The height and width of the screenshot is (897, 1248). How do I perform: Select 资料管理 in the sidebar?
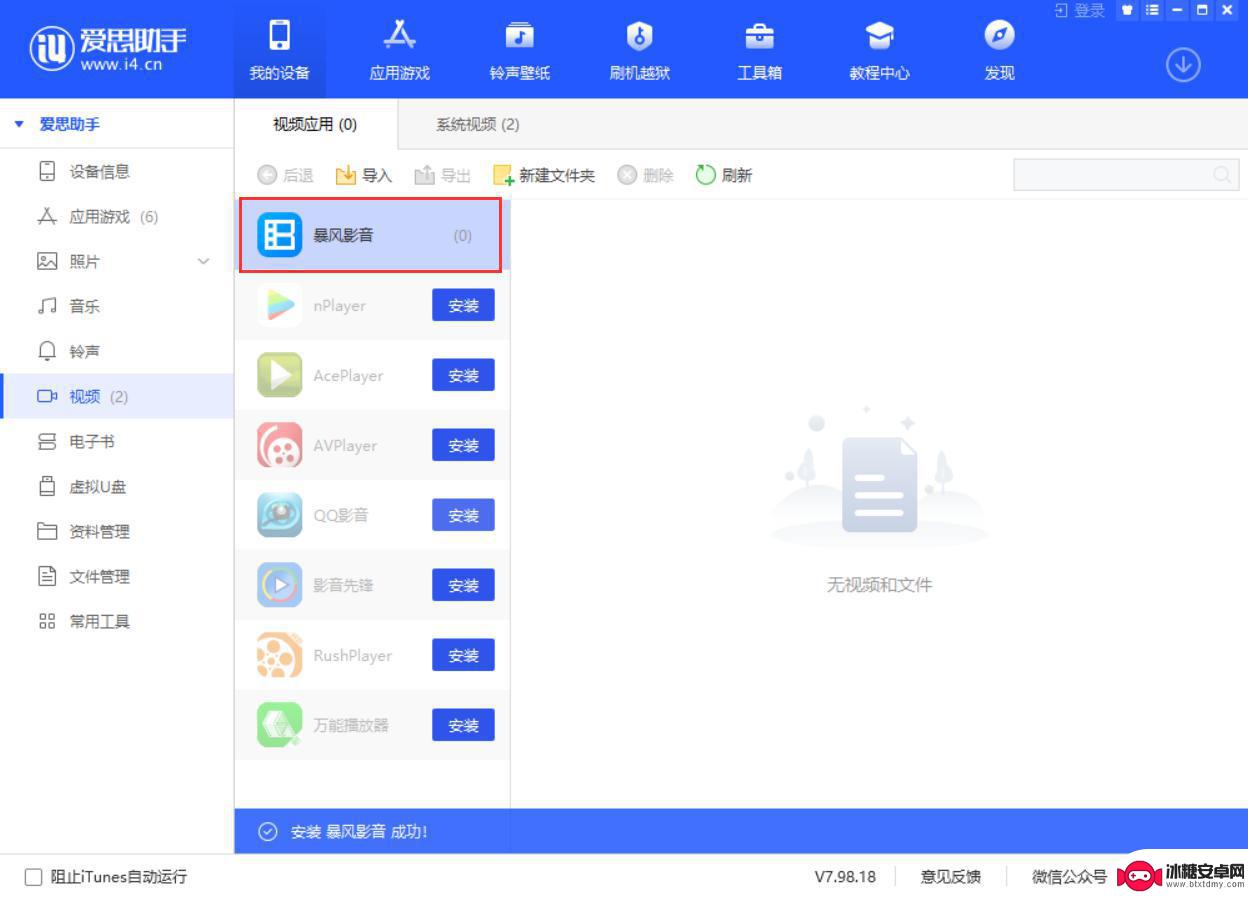click(x=117, y=531)
